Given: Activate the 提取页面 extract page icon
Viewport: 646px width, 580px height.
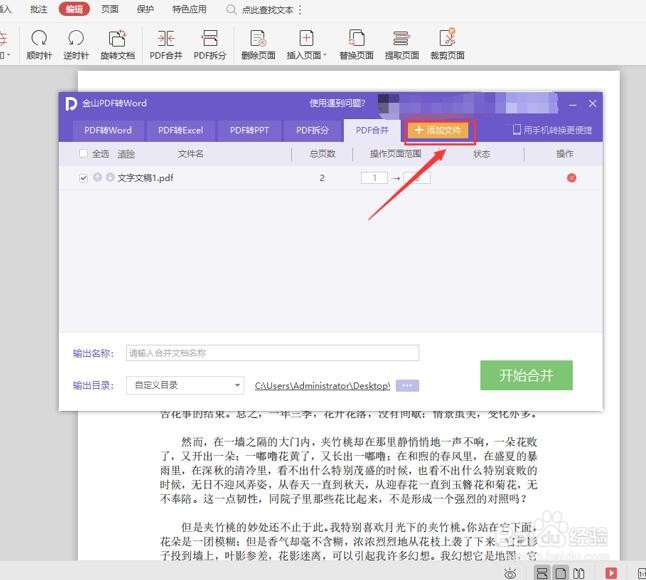Looking at the screenshot, I should tap(402, 44).
